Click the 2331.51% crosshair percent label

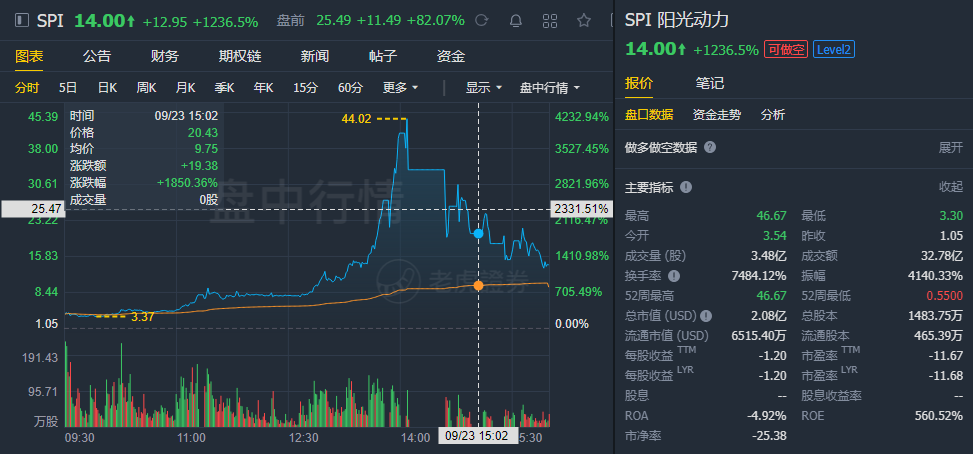(581, 209)
